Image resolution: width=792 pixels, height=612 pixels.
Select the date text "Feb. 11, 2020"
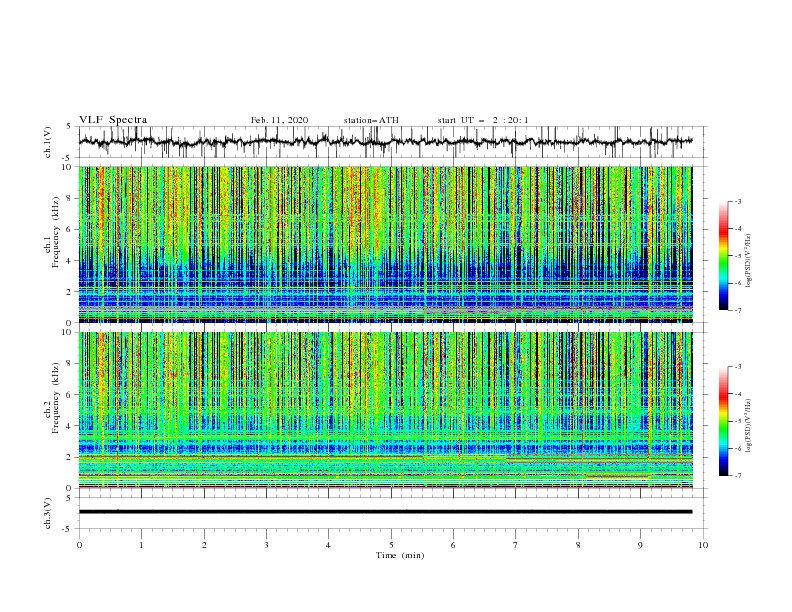[279, 120]
